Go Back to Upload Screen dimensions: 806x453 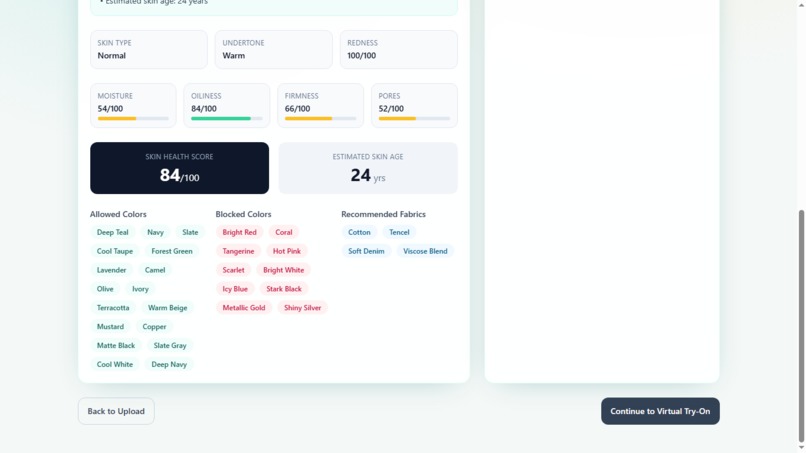pyautogui.click(x=116, y=411)
